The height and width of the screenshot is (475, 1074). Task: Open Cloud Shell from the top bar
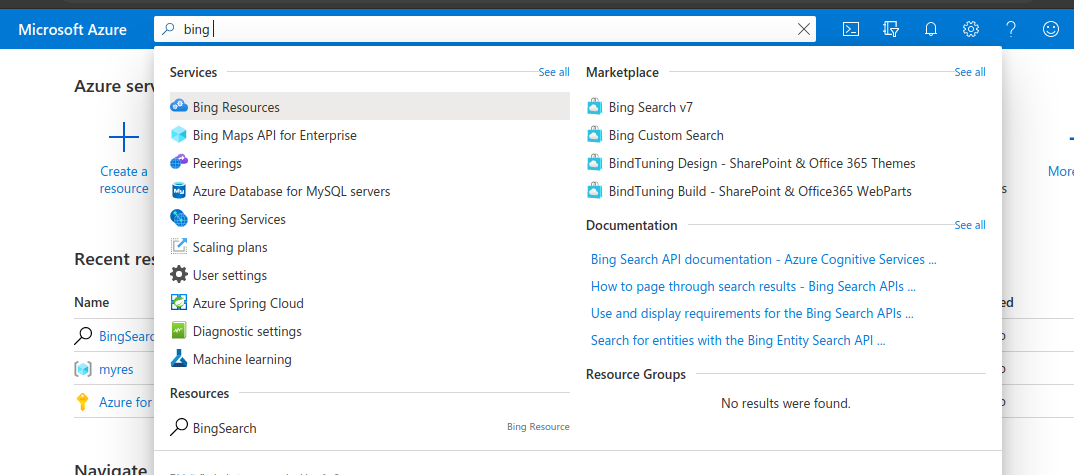coord(851,29)
